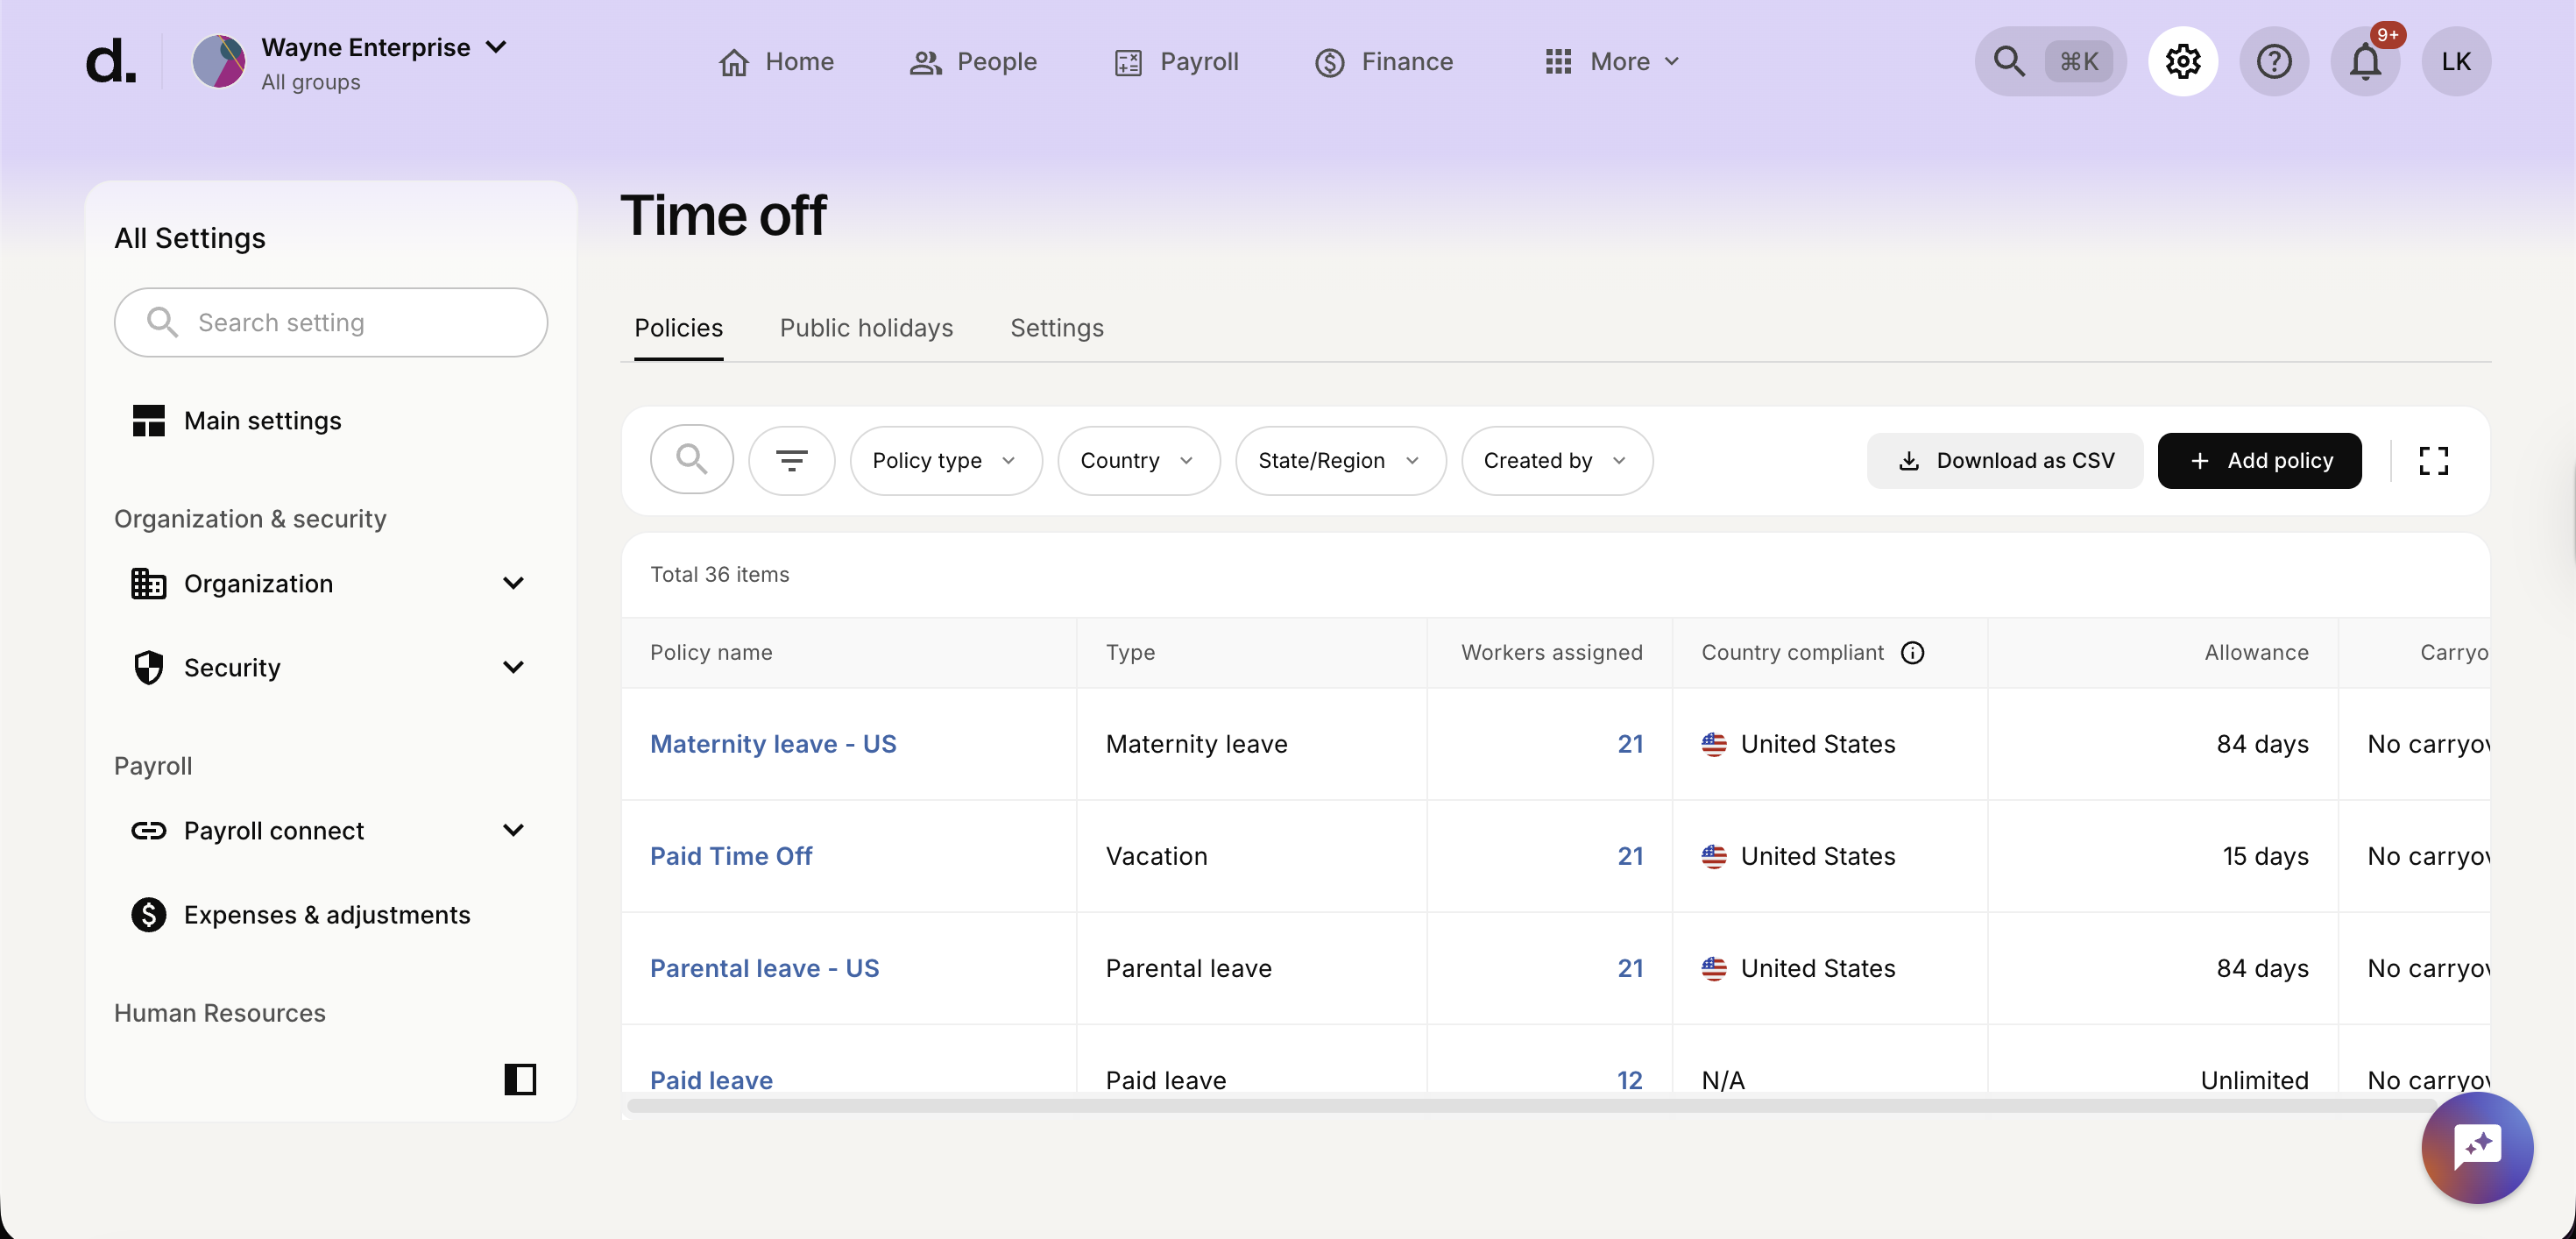This screenshot has width=2576, height=1239.
Task: Open the notifications bell
Action: click(2364, 62)
